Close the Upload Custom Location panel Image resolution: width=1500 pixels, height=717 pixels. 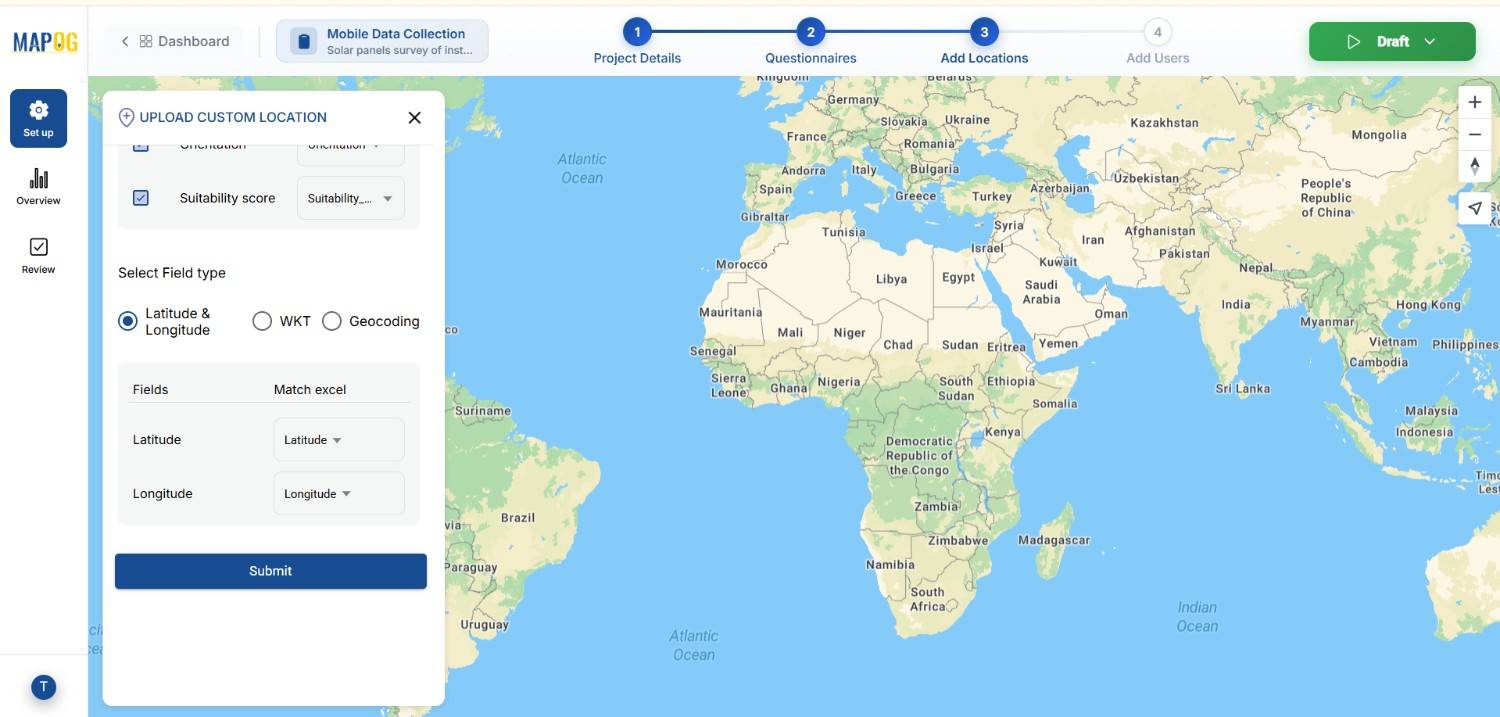pos(414,118)
